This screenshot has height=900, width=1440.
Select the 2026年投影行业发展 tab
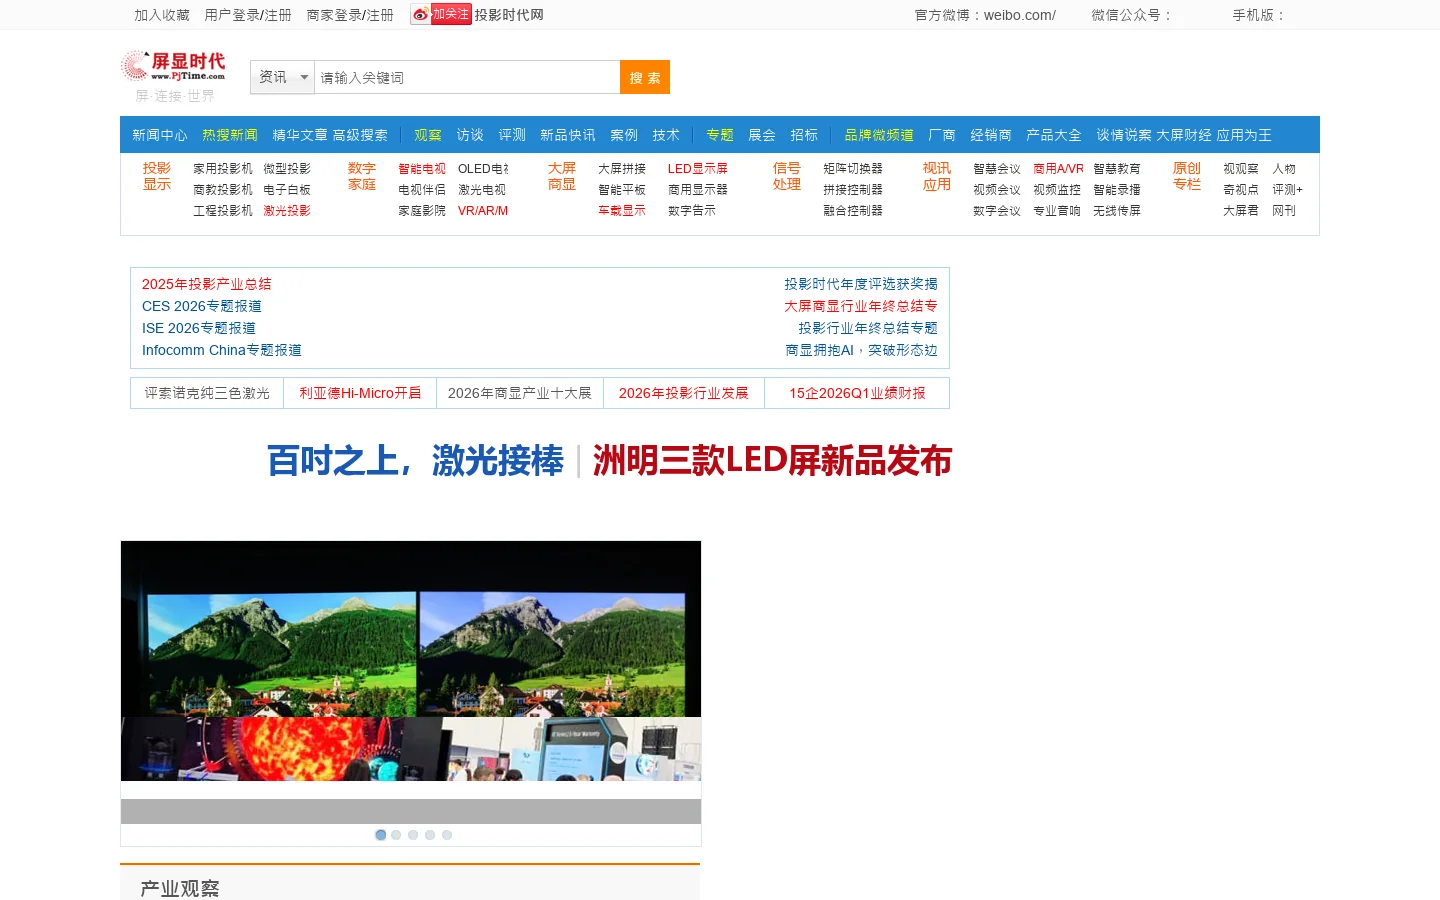684,393
